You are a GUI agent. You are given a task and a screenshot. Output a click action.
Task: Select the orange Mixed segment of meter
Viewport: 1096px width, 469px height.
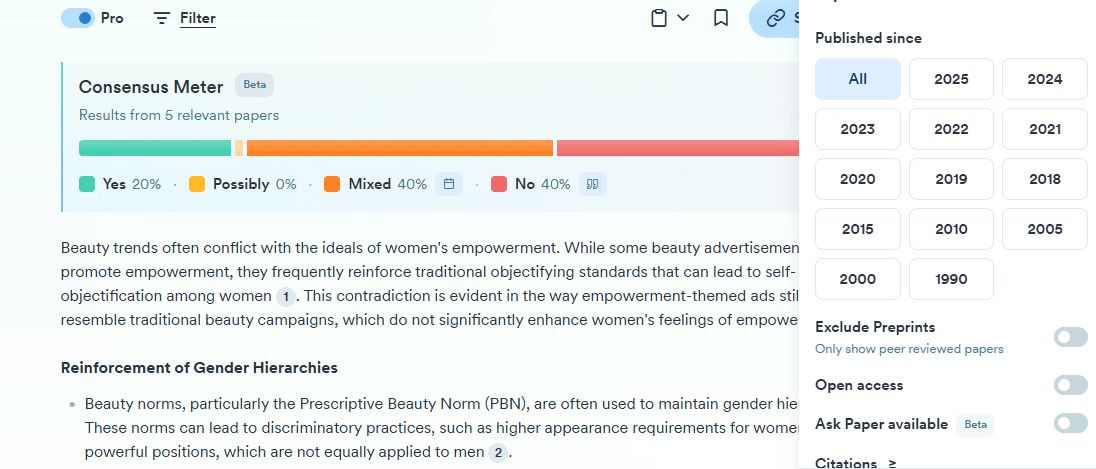pyautogui.click(x=400, y=148)
